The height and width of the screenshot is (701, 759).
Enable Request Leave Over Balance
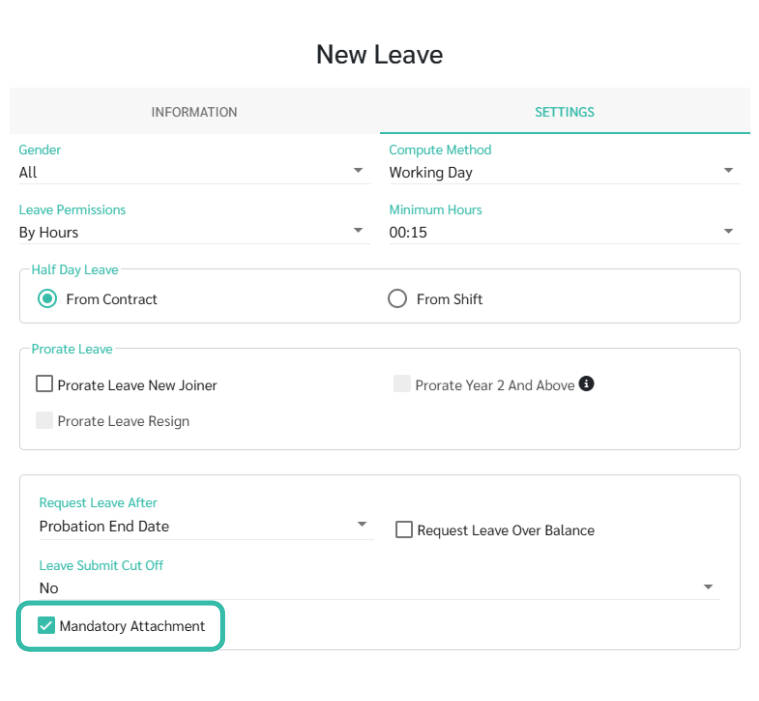[404, 530]
